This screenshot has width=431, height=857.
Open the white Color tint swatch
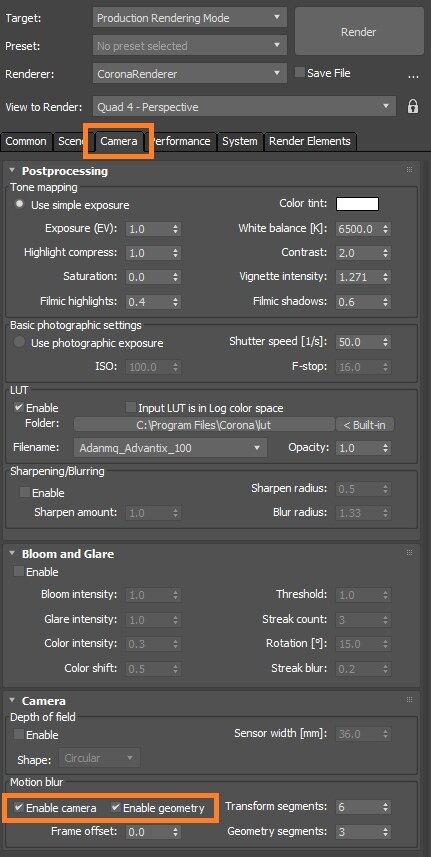coord(357,204)
